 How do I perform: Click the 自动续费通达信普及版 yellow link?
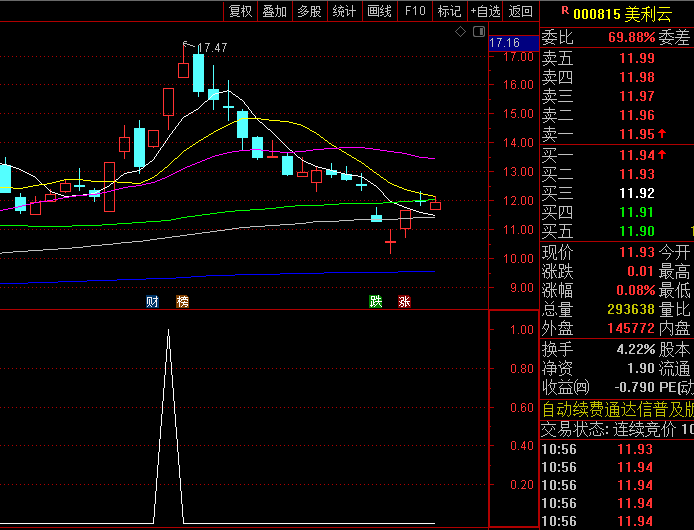(617, 409)
